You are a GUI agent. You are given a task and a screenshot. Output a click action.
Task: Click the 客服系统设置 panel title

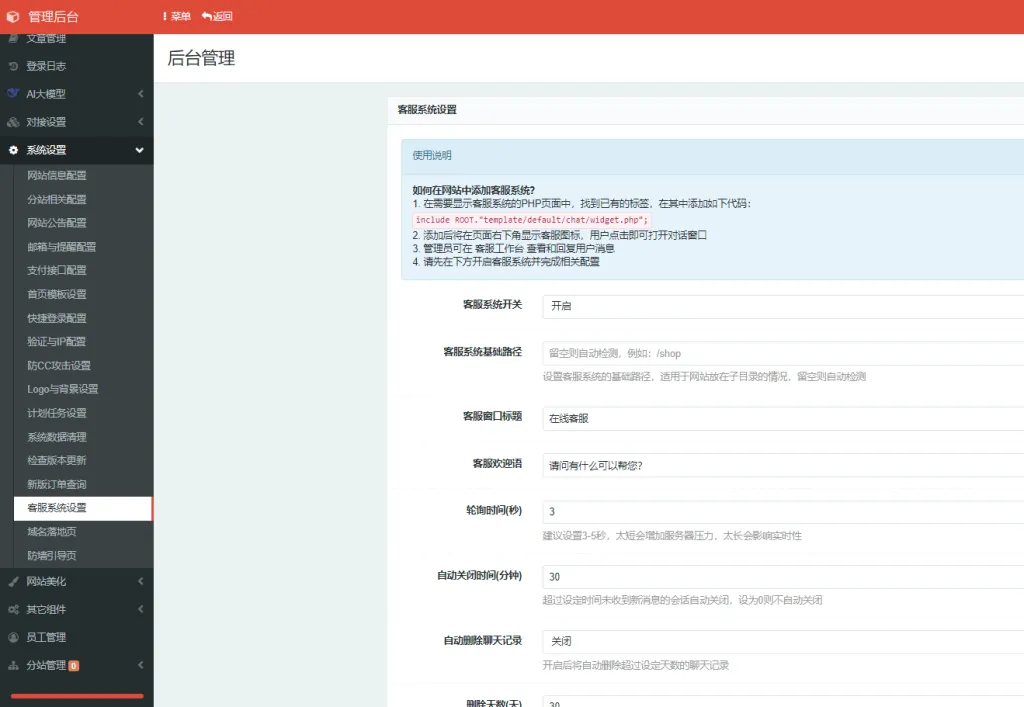(427, 110)
